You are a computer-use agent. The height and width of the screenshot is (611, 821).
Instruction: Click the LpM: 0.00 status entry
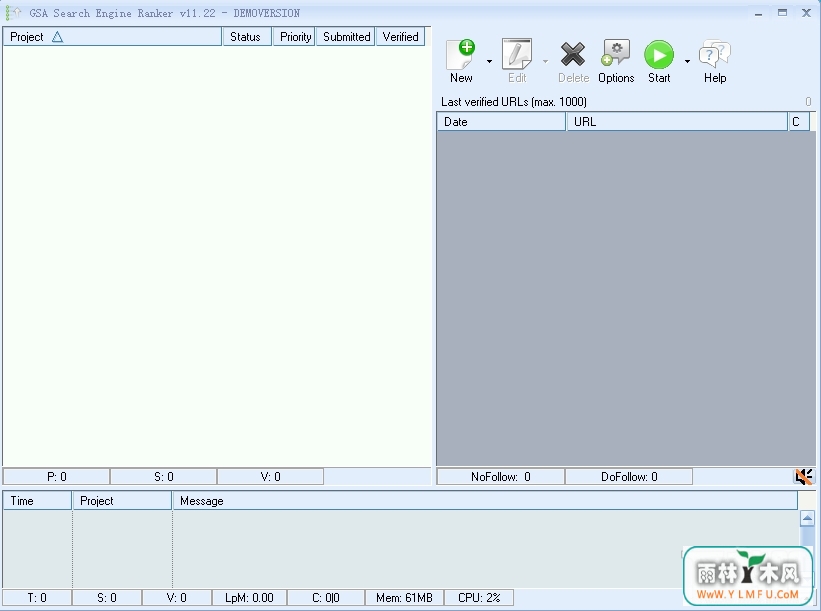pos(249,597)
